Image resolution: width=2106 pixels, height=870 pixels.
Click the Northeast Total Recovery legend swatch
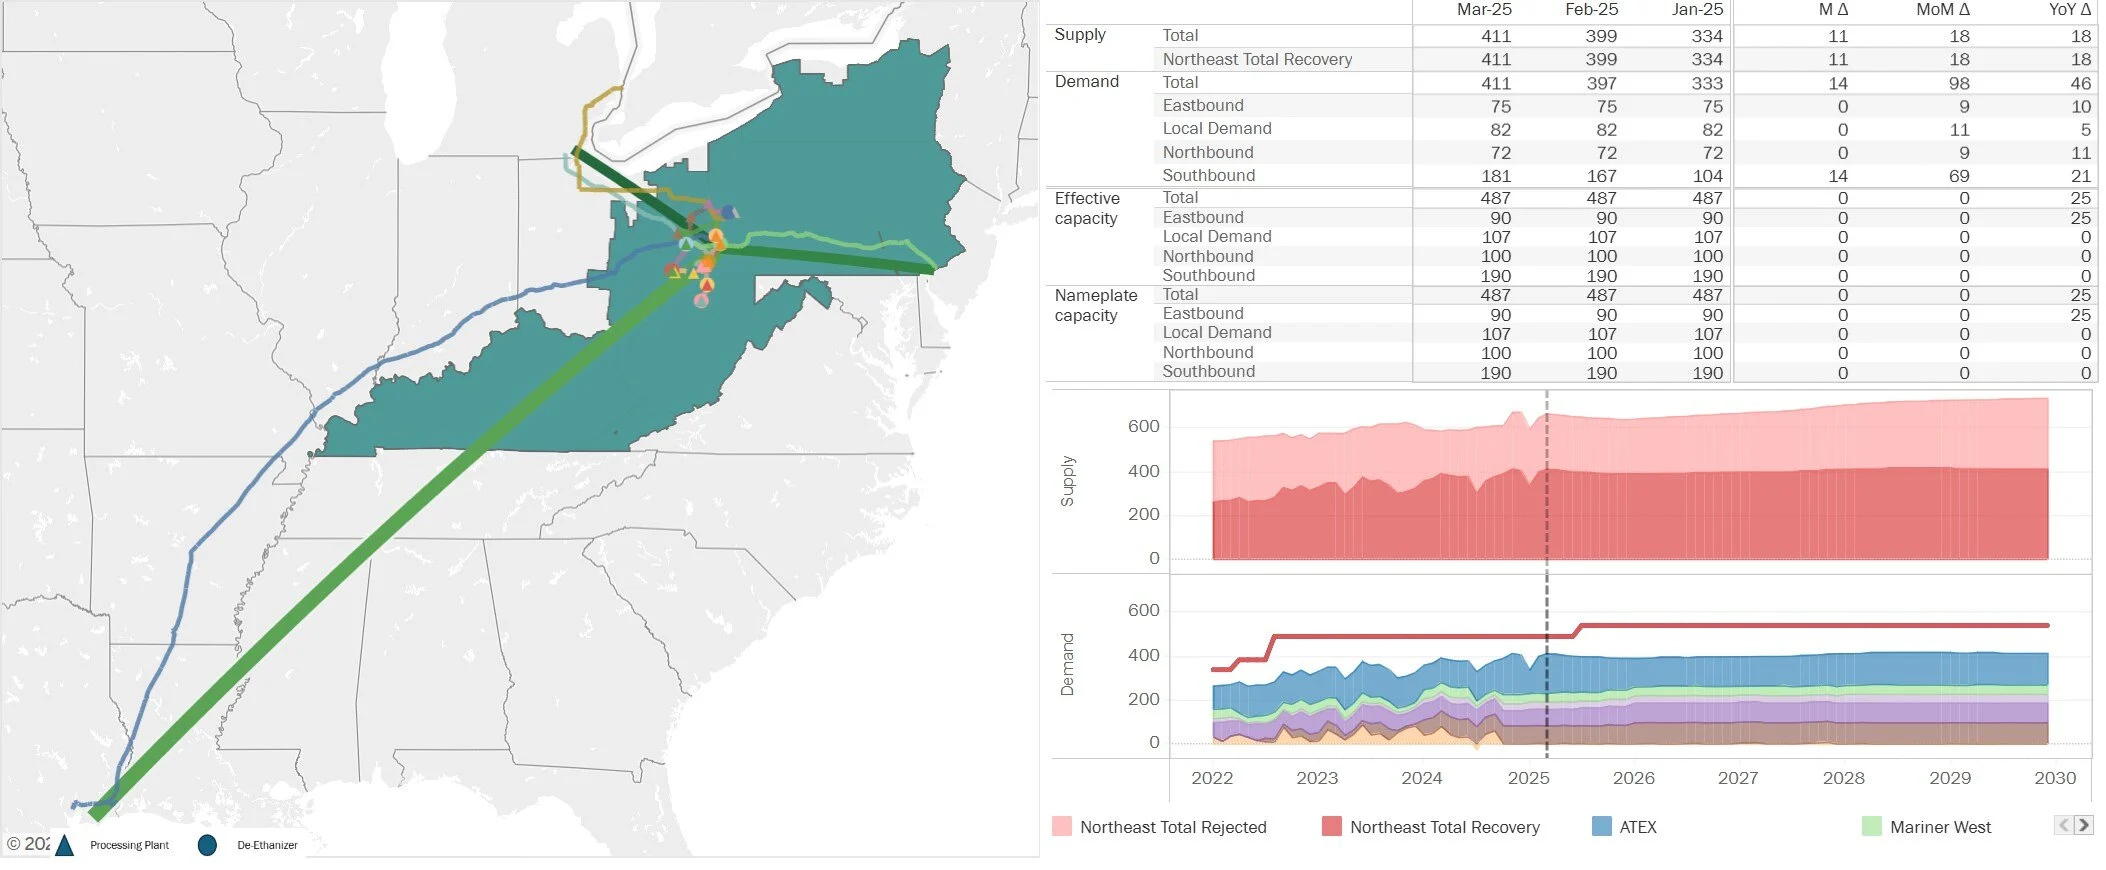click(1331, 826)
